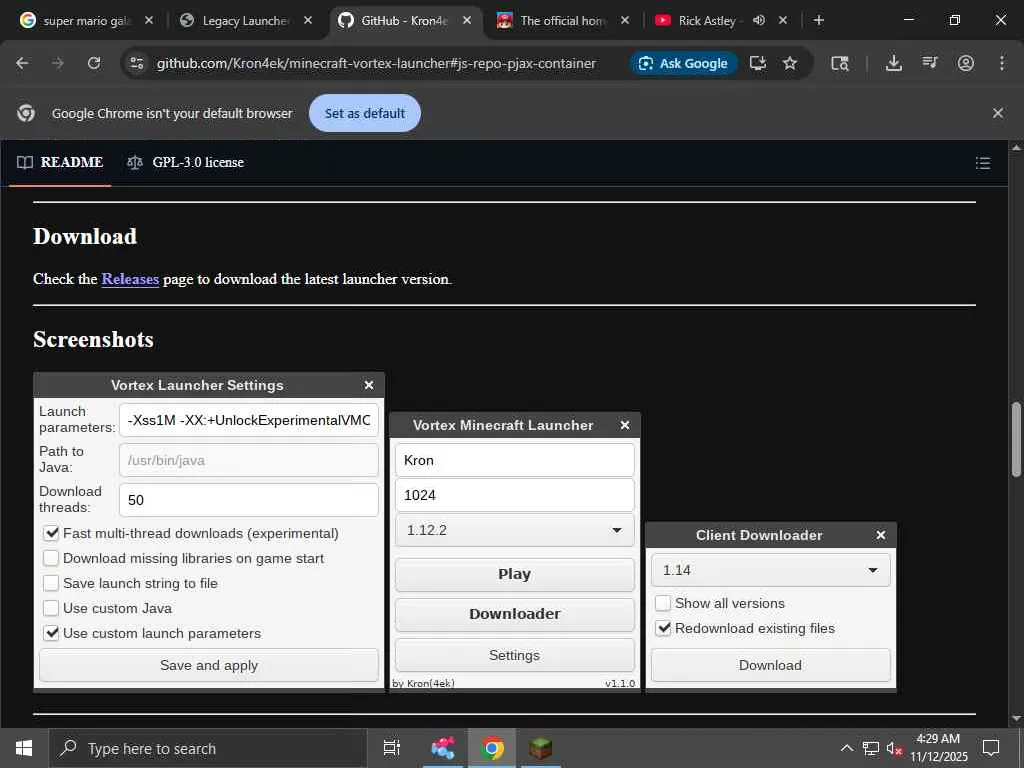The image size is (1024, 768).
Task: Bookmark this page with the star icon
Action: pyautogui.click(x=790, y=63)
